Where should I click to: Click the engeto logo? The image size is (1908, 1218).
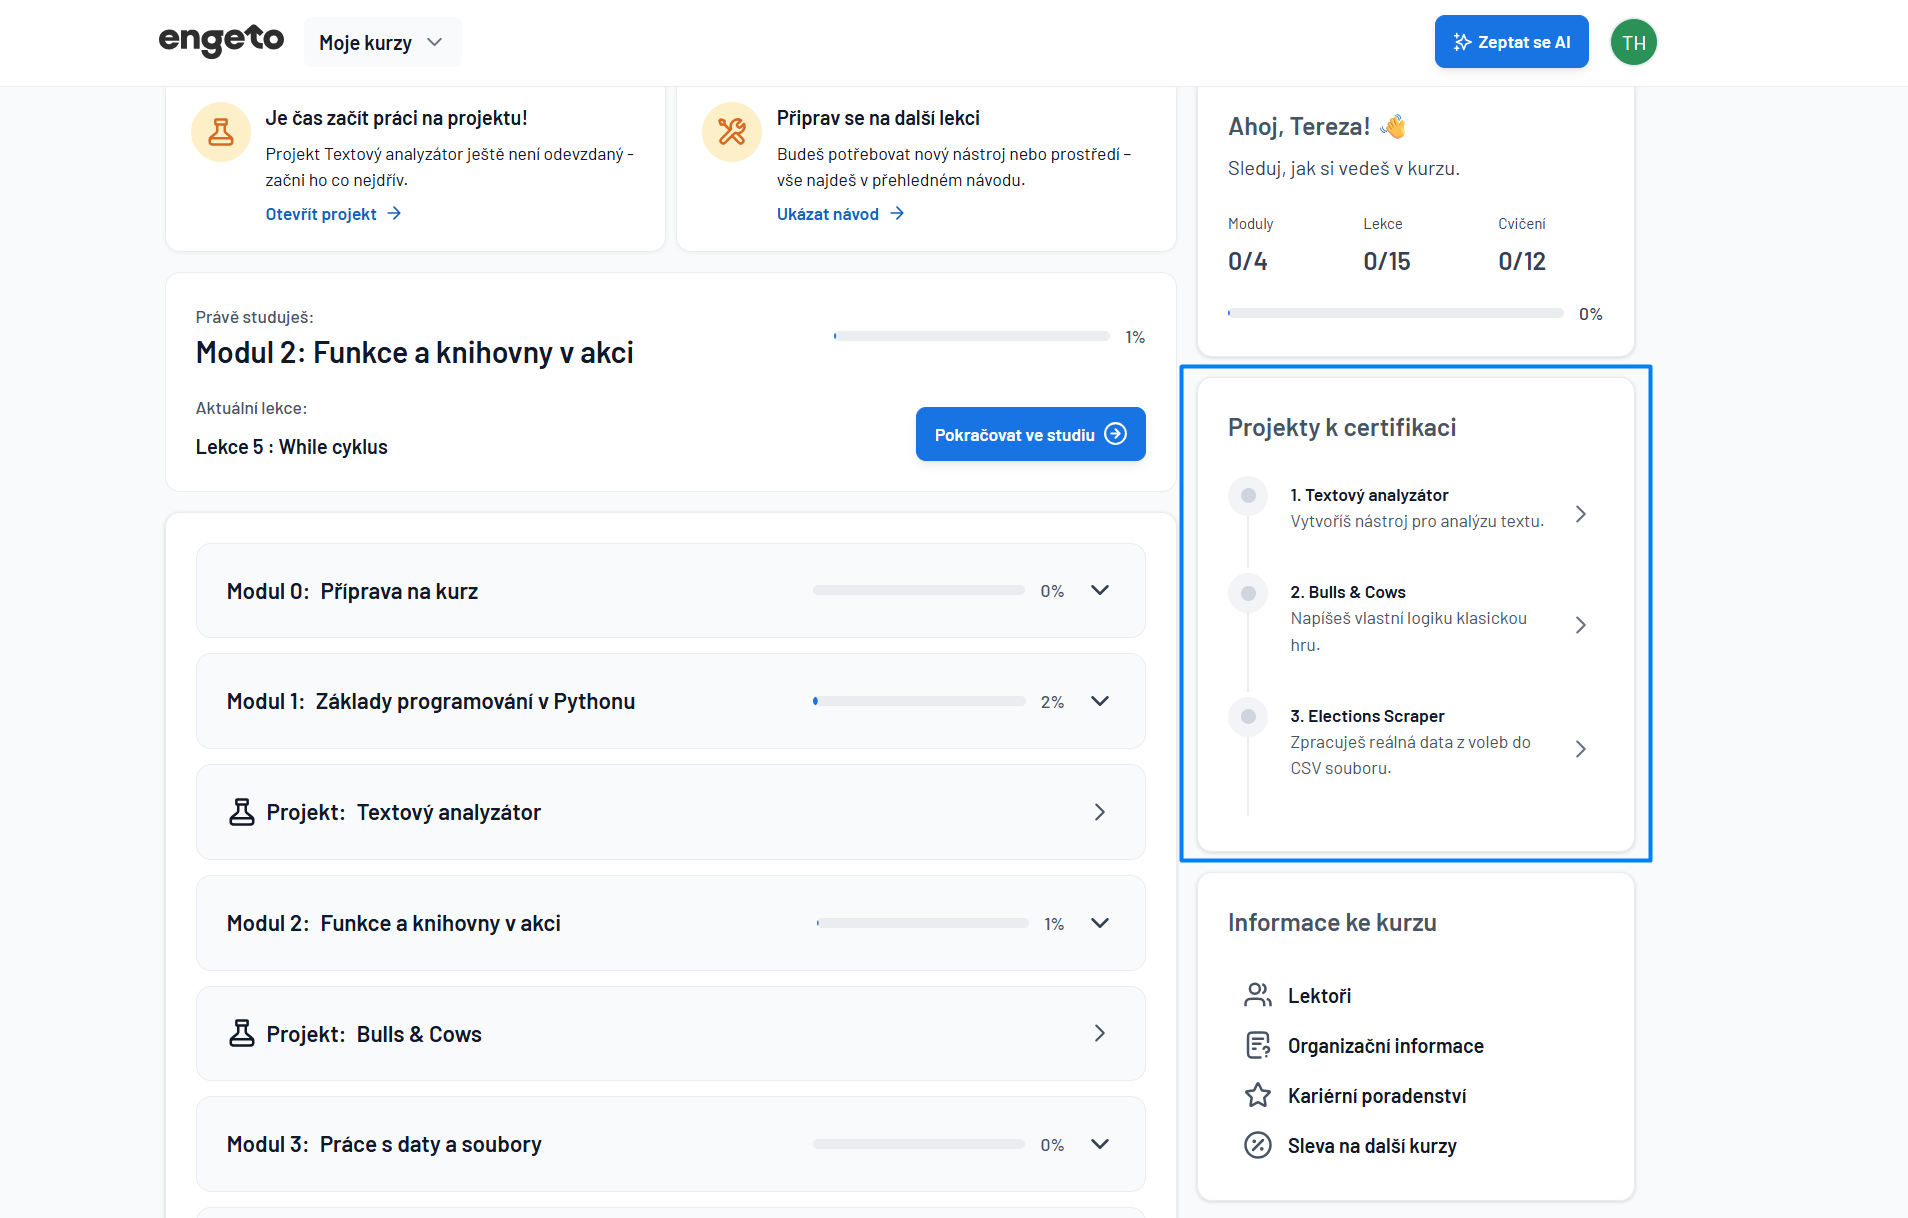tap(221, 41)
